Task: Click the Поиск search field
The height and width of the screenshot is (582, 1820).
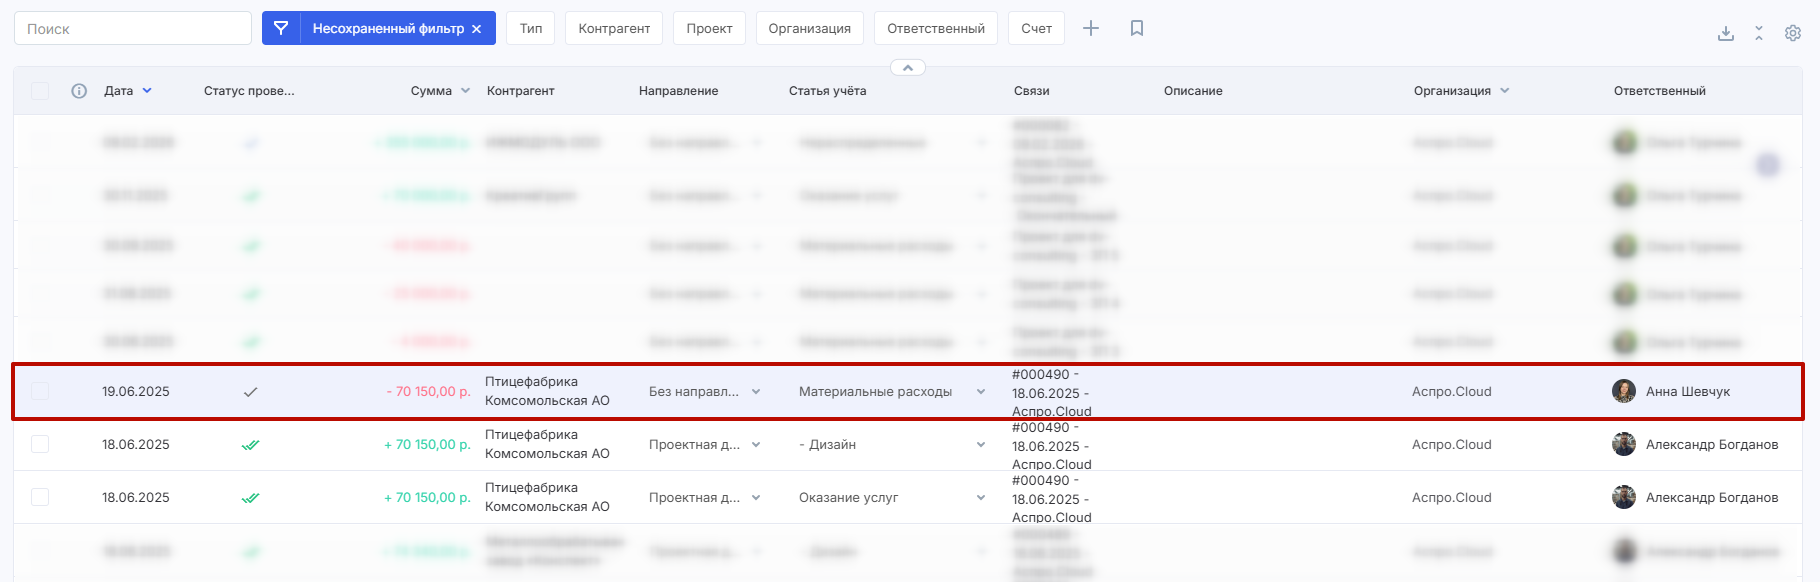Action: (x=133, y=29)
